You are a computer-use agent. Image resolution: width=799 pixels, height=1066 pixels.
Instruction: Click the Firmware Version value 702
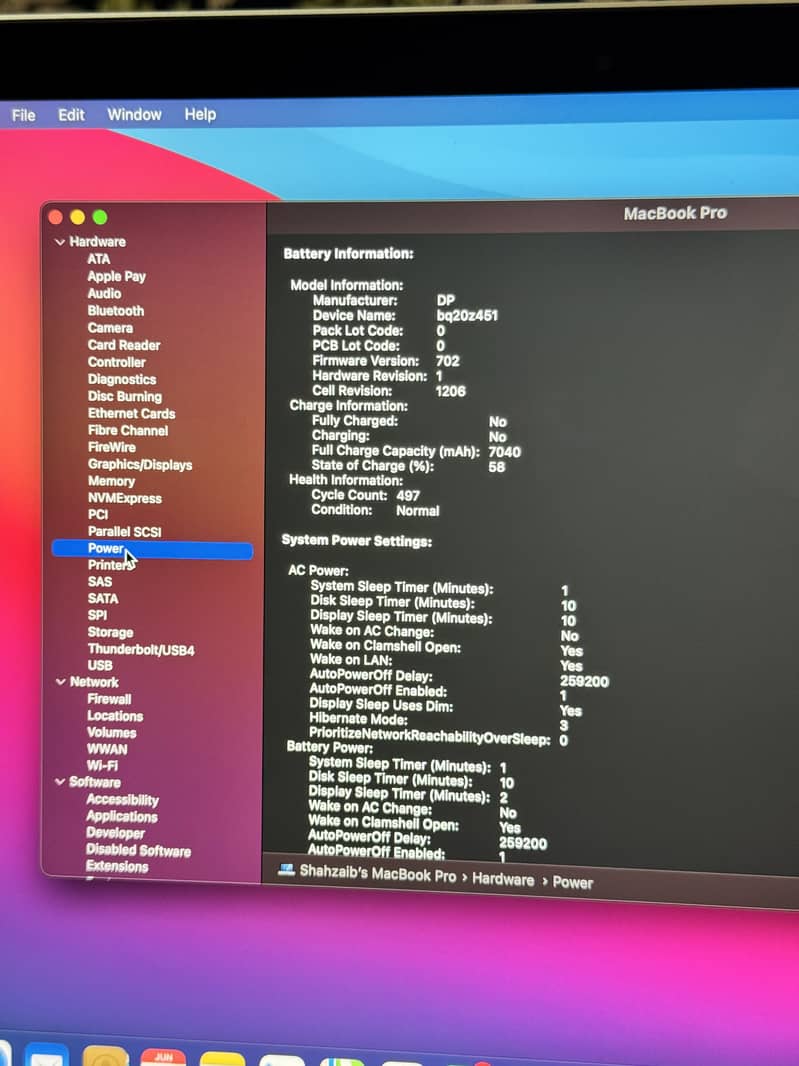point(447,361)
